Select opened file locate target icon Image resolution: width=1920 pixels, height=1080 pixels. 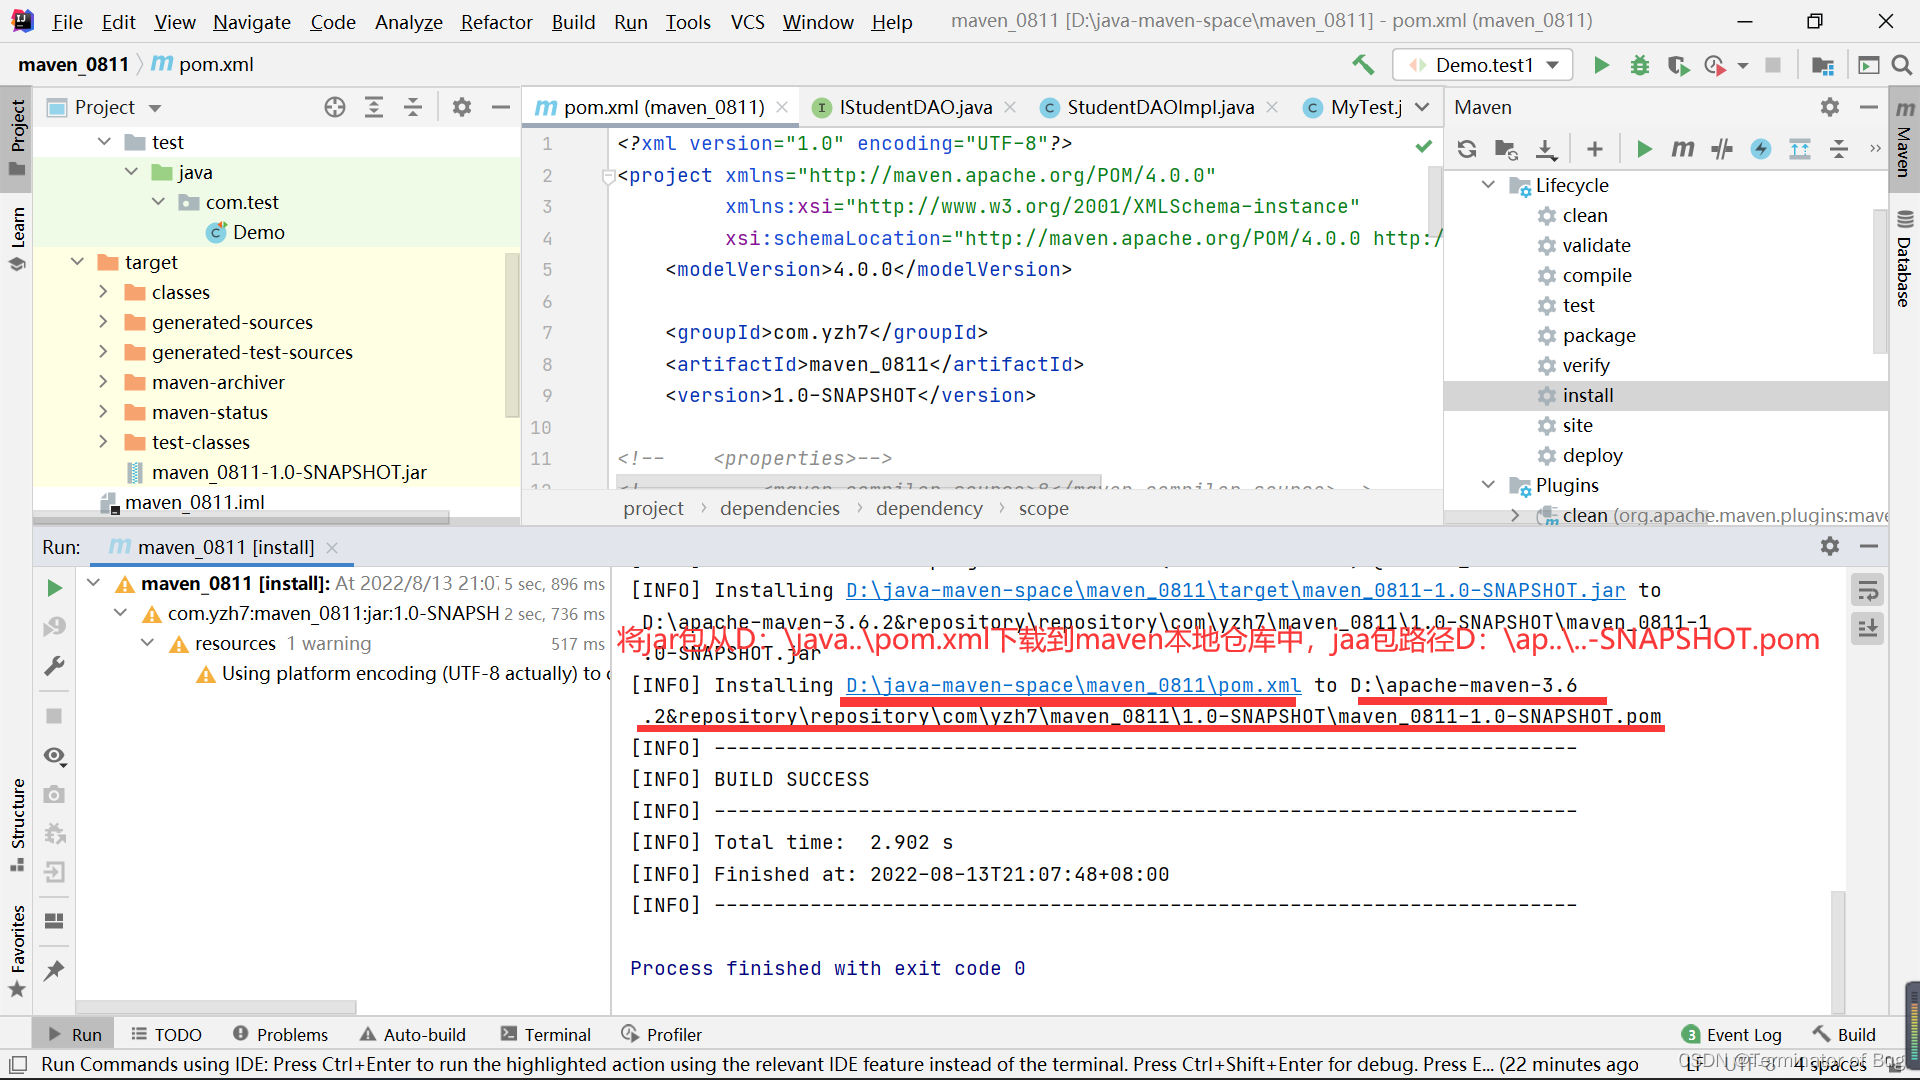click(335, 107)
